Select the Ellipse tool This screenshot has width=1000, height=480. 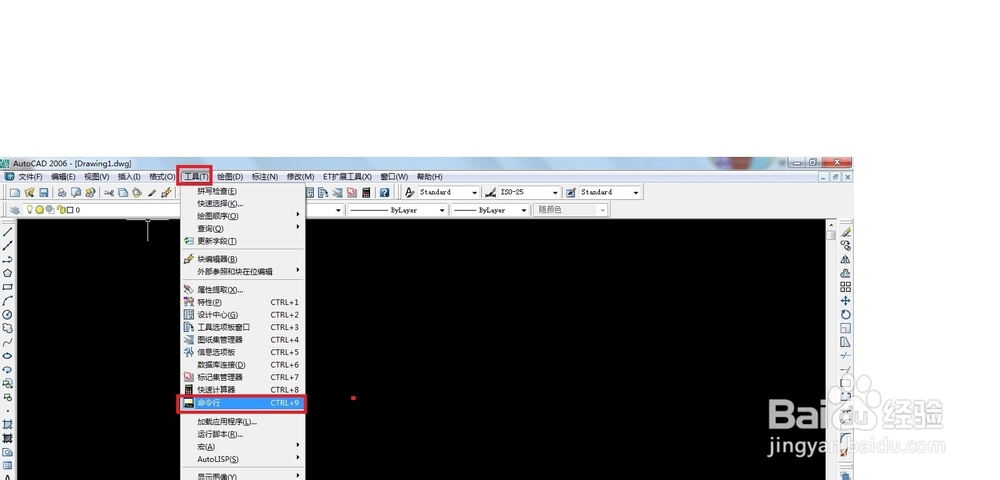coord(8,356)
